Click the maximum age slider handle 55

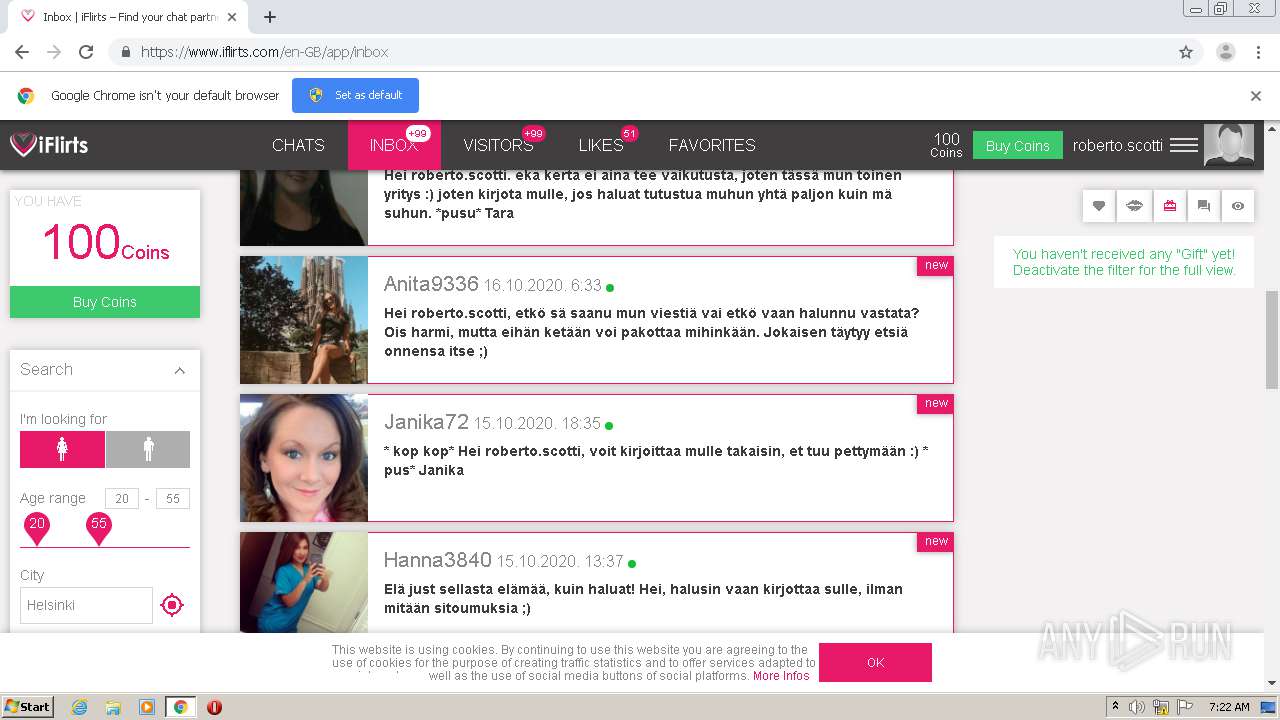point(98,528)
